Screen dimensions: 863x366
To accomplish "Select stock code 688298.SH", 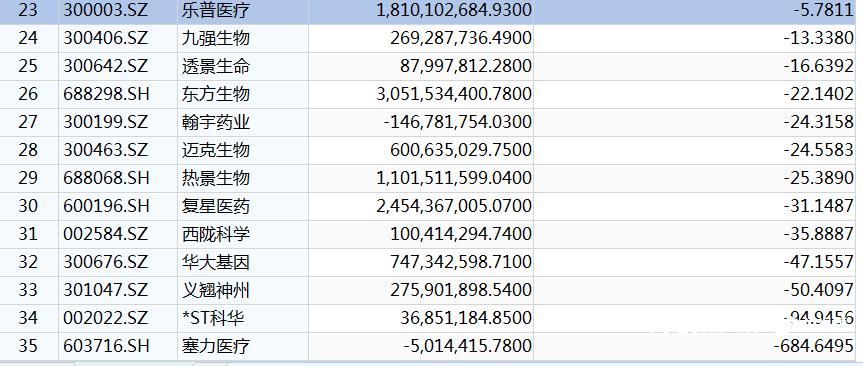I will [118, 94].
